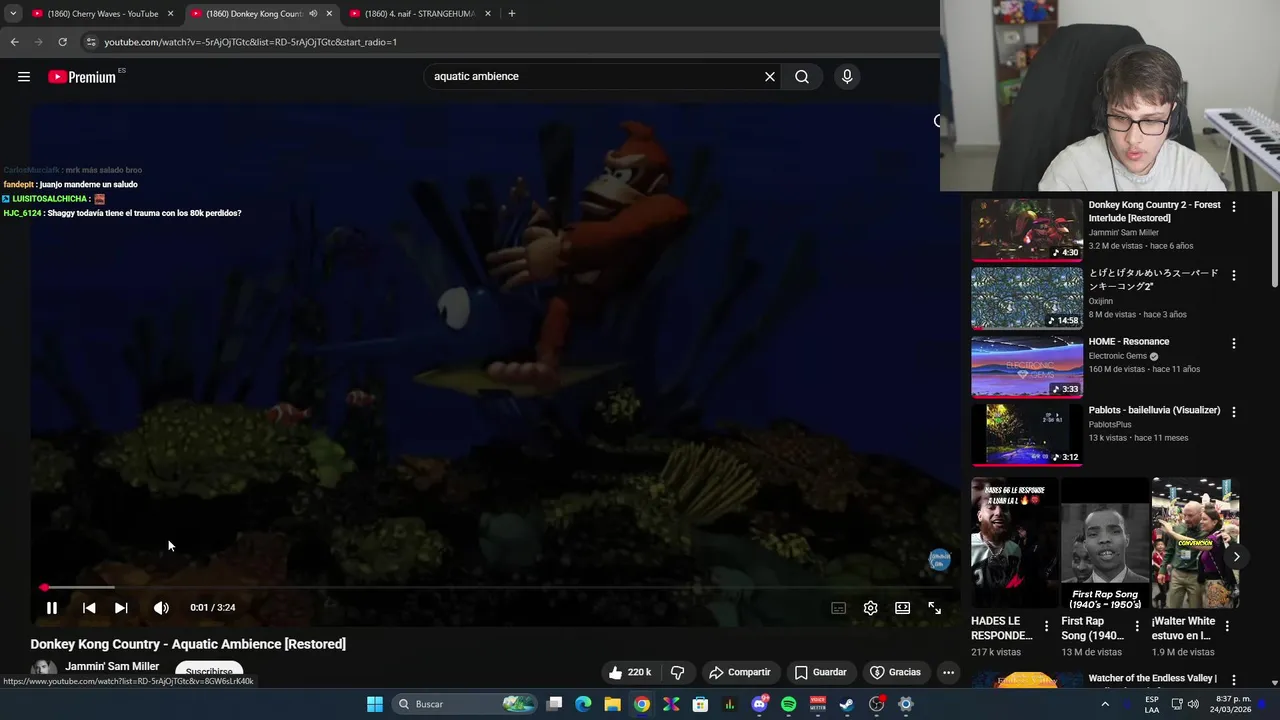Run the search with the magnifier button
The image size is (1280, 720).
click(x=802, y=77)
